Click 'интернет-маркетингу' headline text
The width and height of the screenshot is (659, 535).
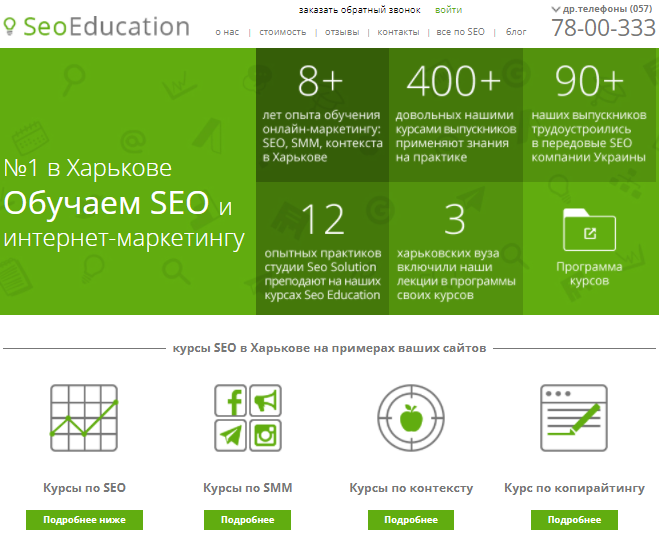pos(124,239)
